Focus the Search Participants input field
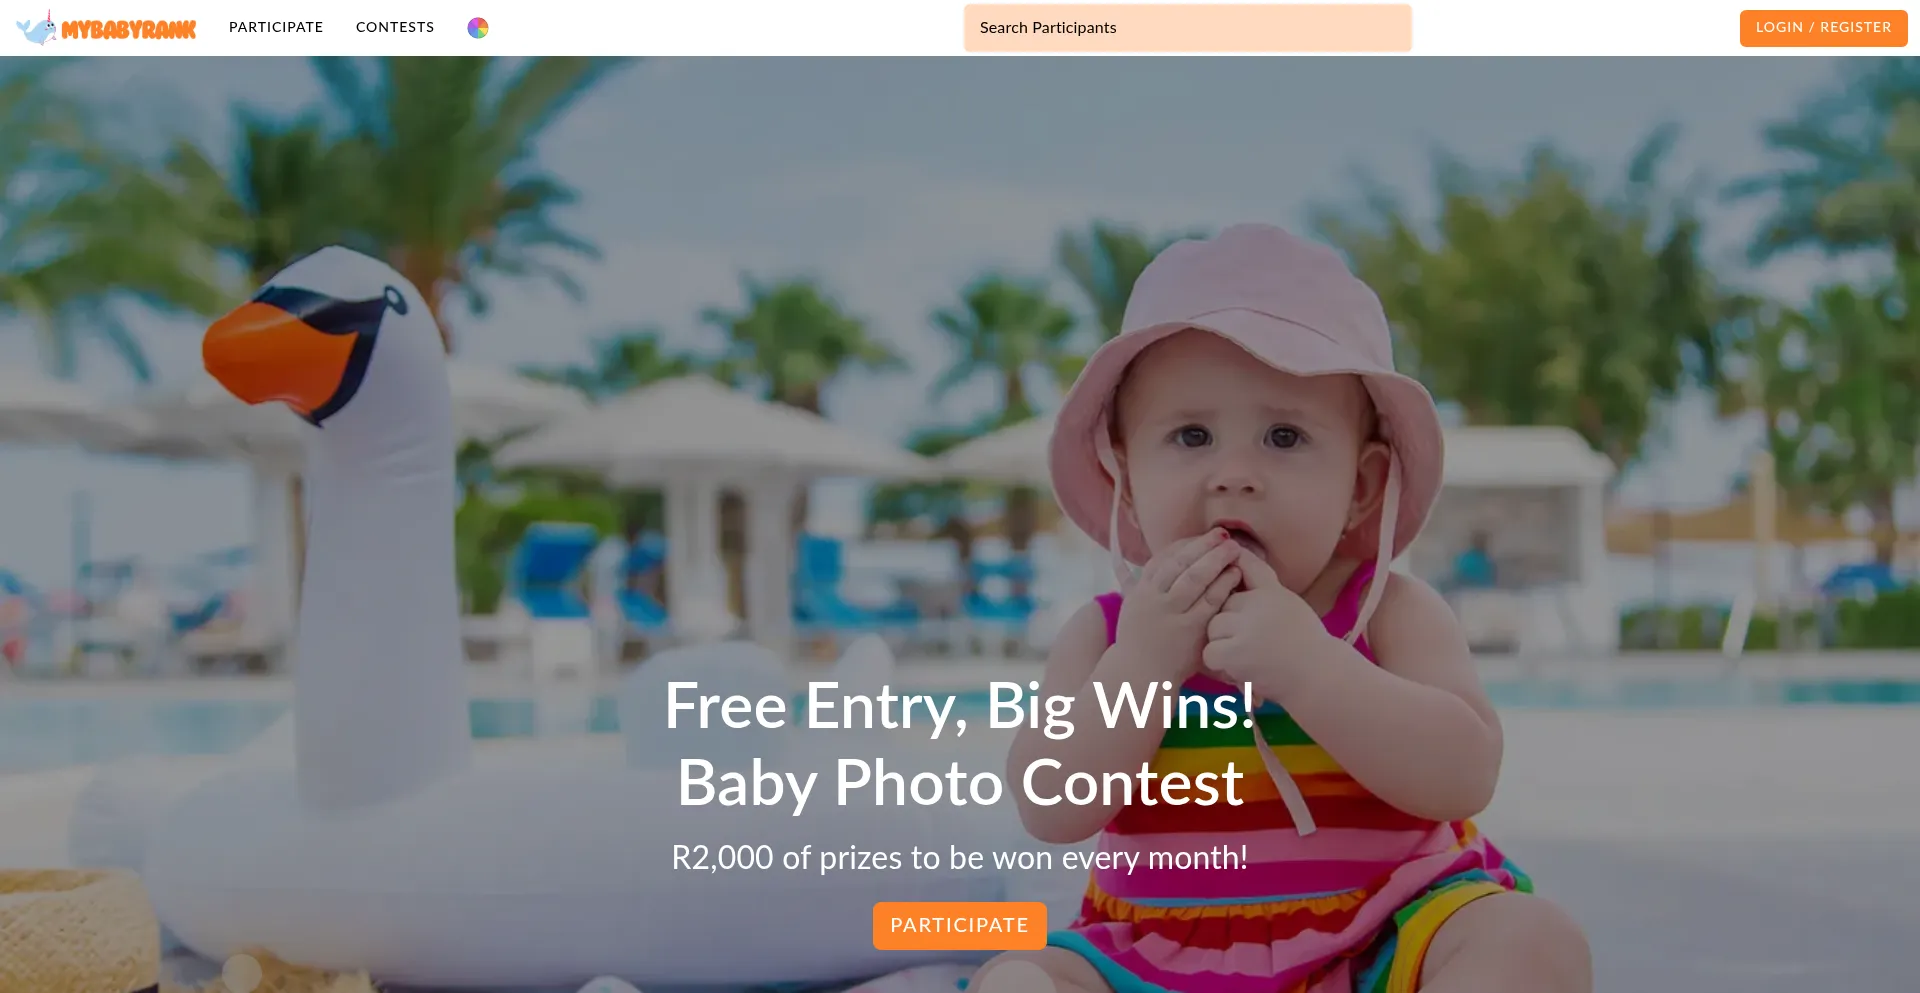The width and height of the screenshot is (1920, 993). 1187,28
